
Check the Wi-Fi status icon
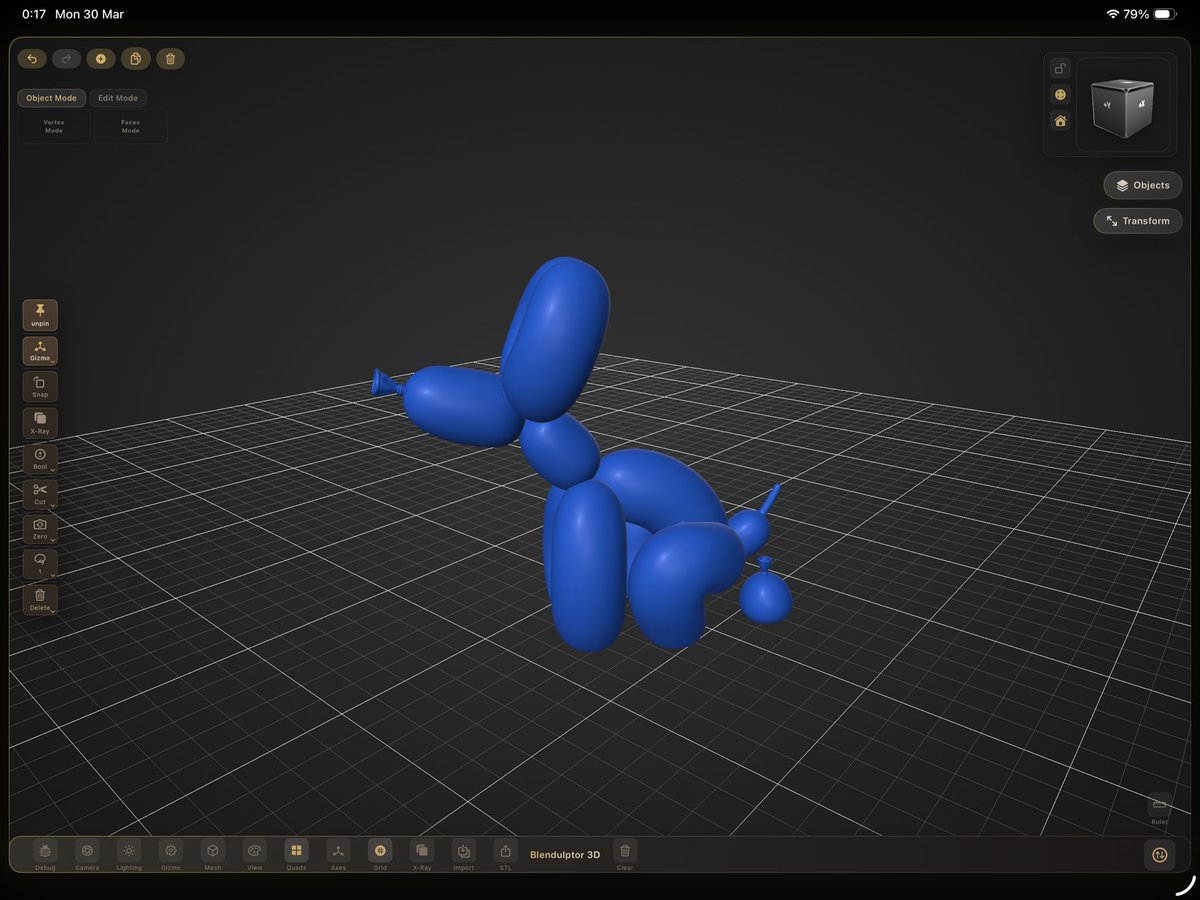[x=1112, y=15]
